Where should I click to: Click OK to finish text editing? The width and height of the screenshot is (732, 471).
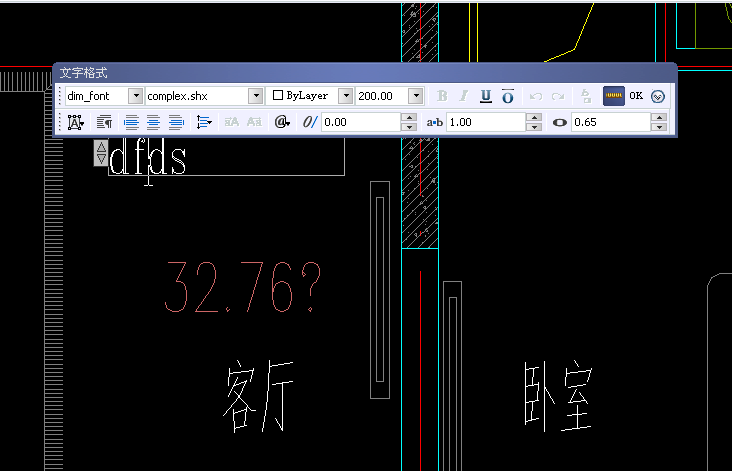coord(636,96)
